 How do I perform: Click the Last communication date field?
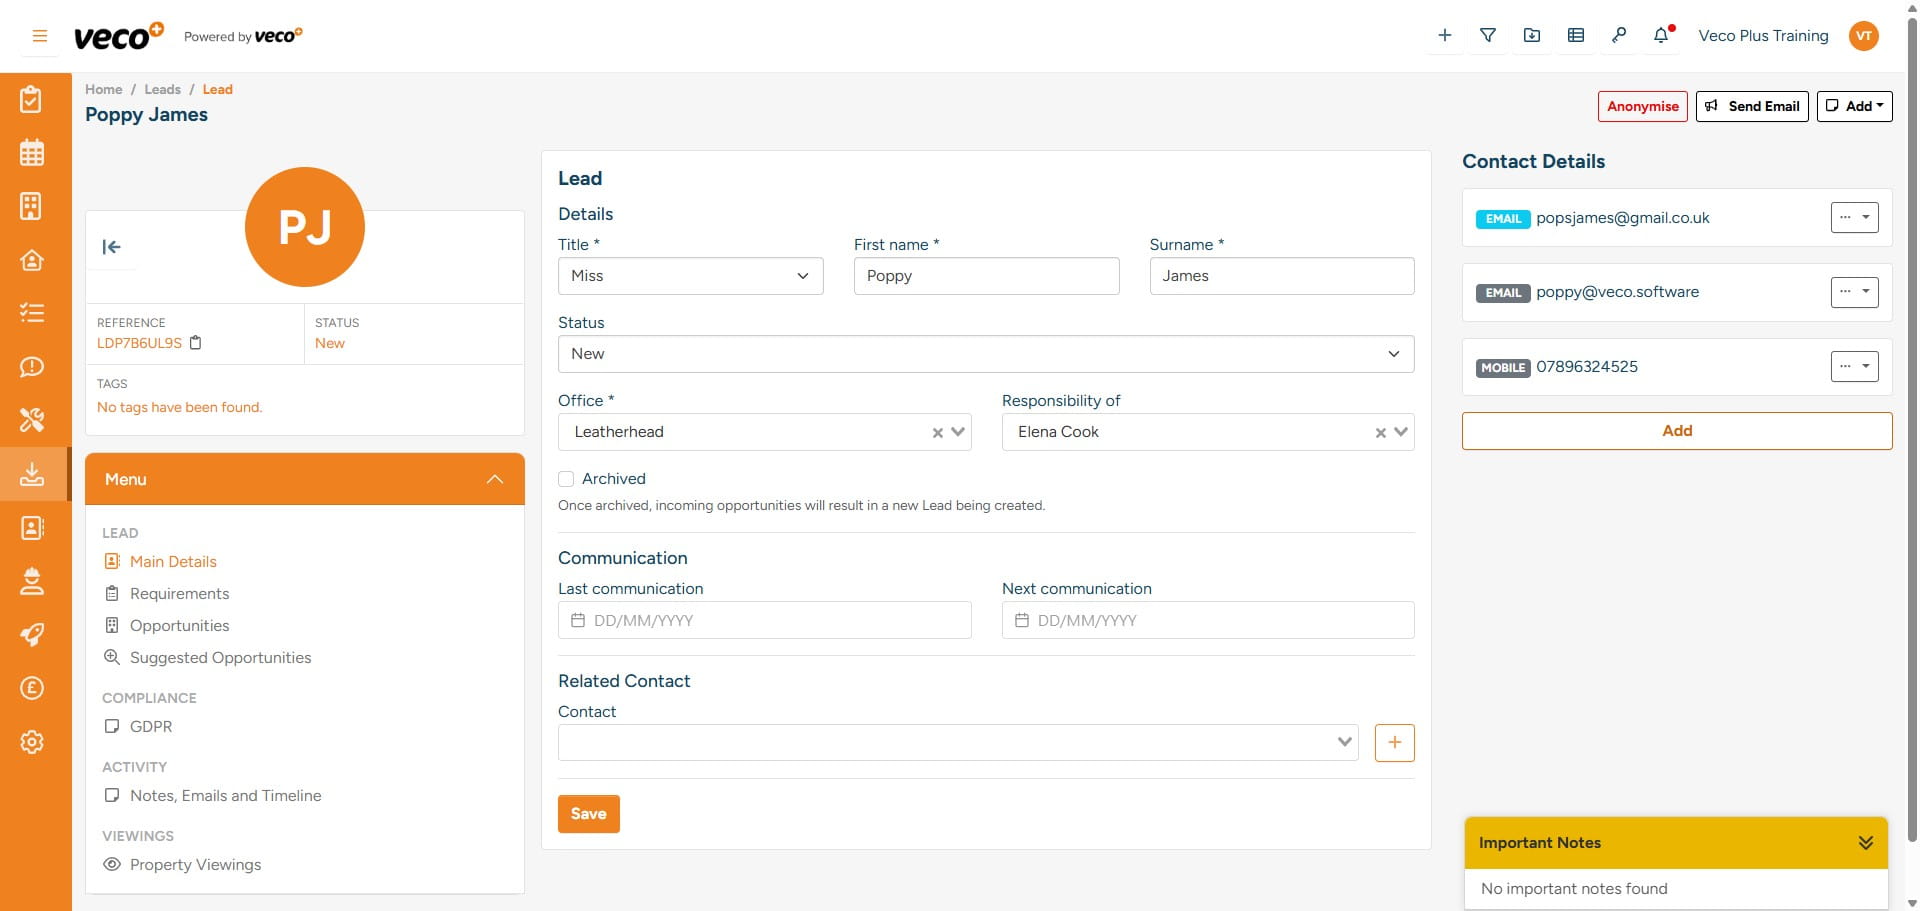point(764,621)
